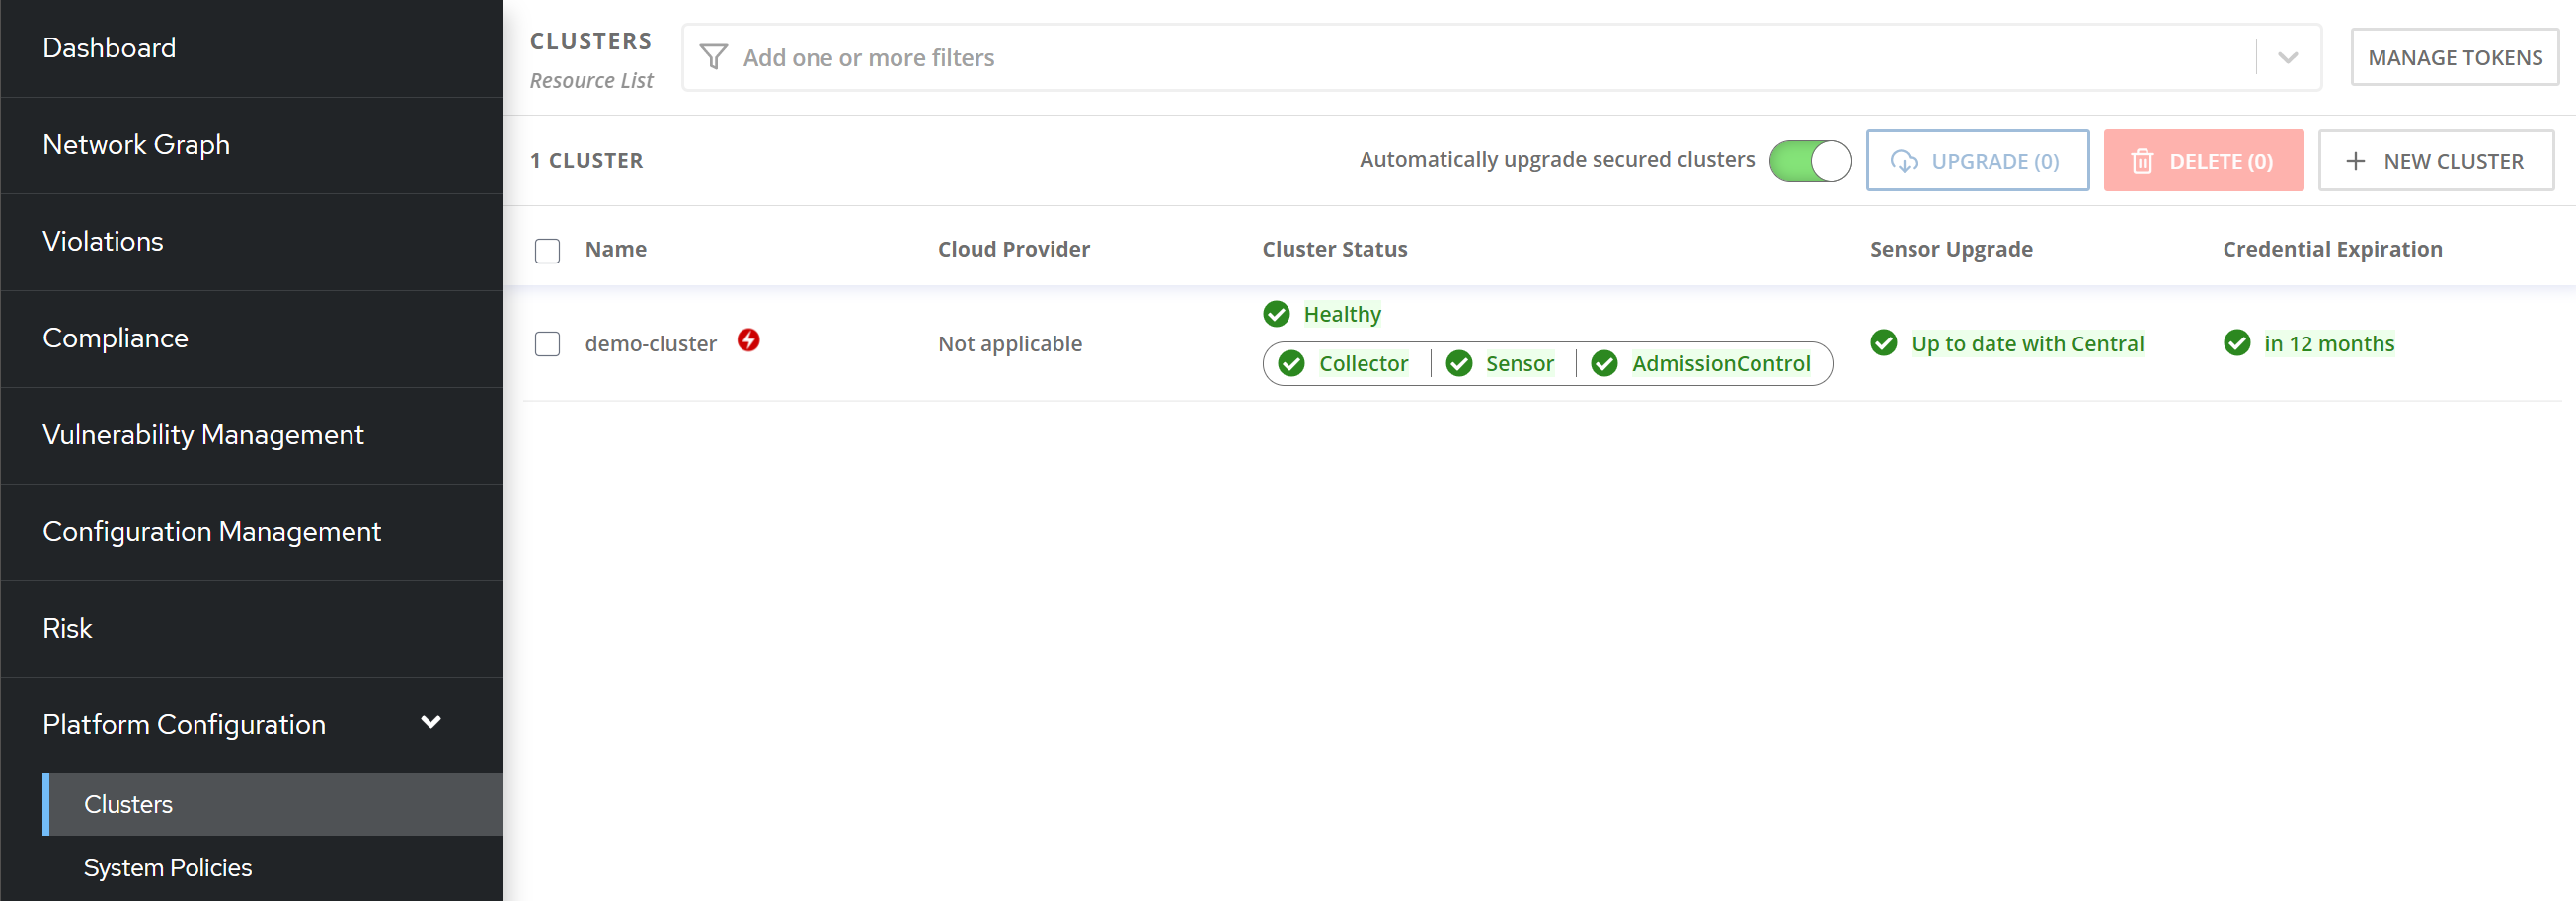
Task: Open Configuration Management
Action: coord(251,532)
